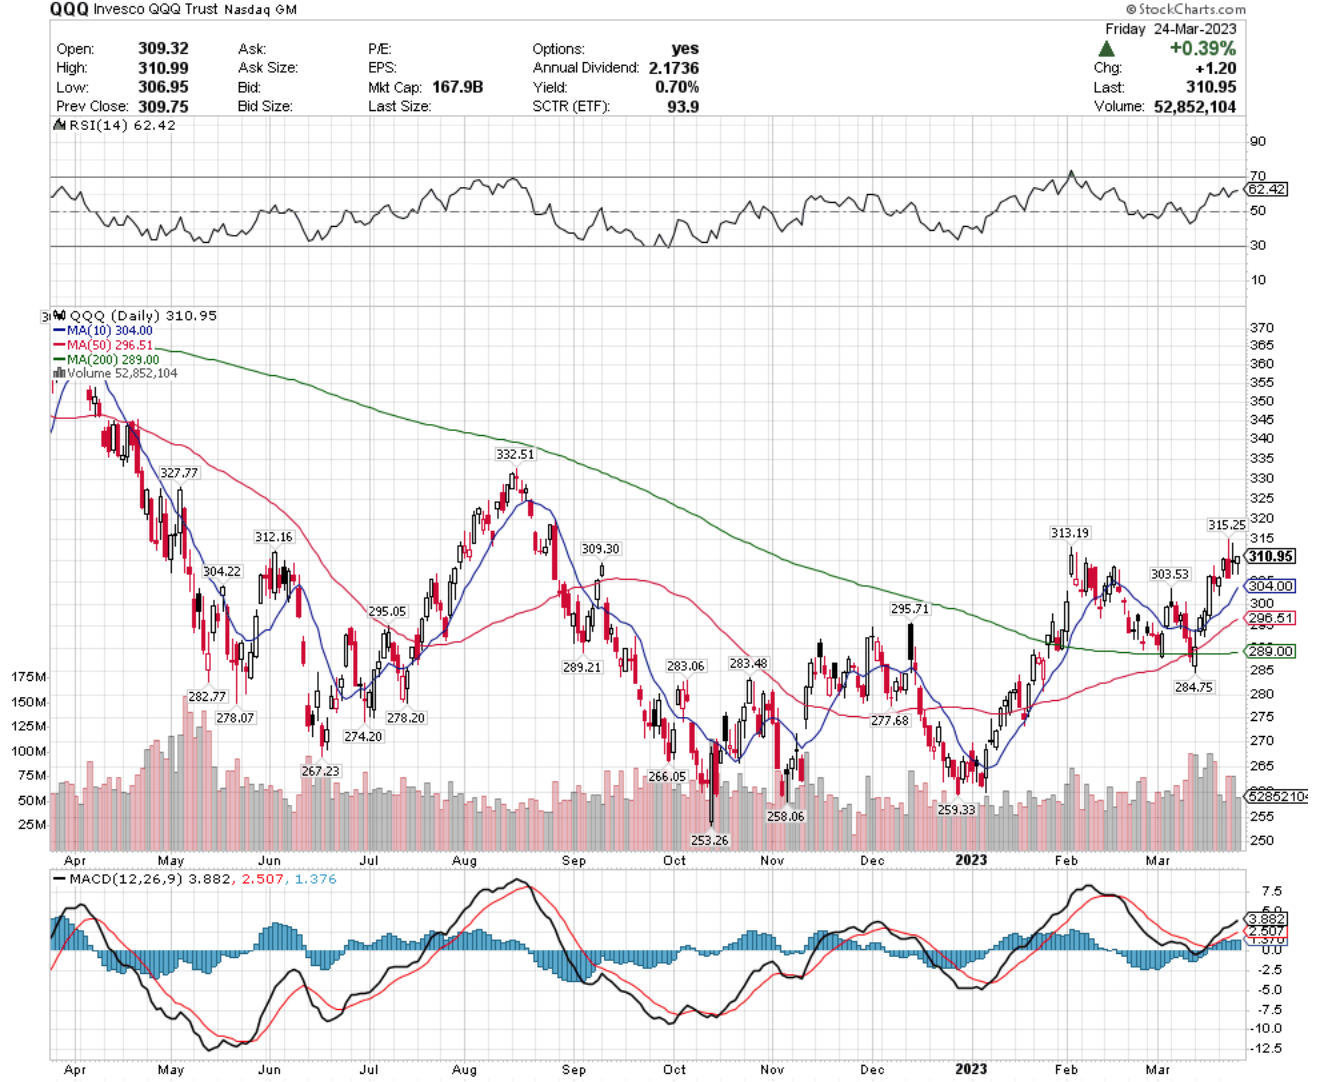The width and height of the screenshot is (1318, 1082).
Task: Click the Yield value 0.70%
Action: point(677,87)
